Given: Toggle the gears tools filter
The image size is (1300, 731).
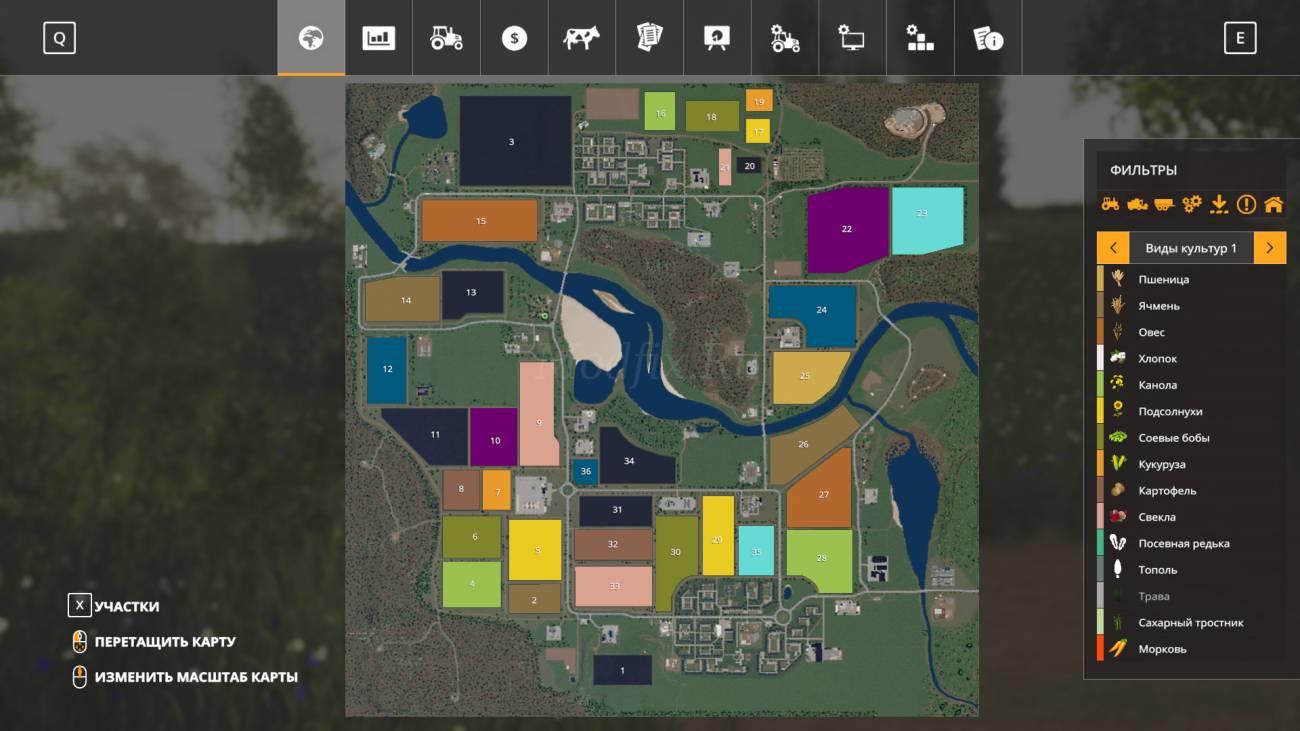Looking at the screenshot, I should click(x=1192, y=204).
